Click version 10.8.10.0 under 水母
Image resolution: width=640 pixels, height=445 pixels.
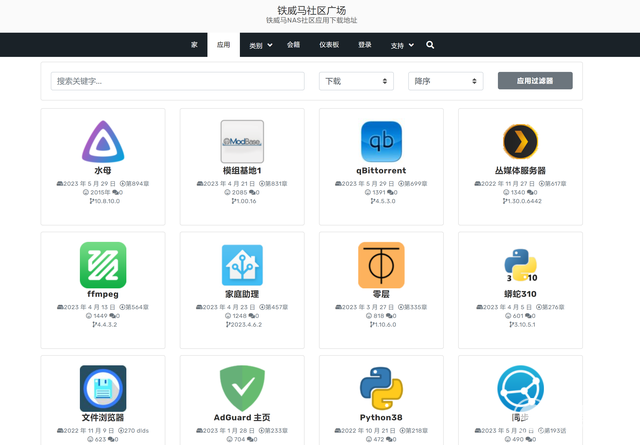pyautogui.click(x=105, y=201)
